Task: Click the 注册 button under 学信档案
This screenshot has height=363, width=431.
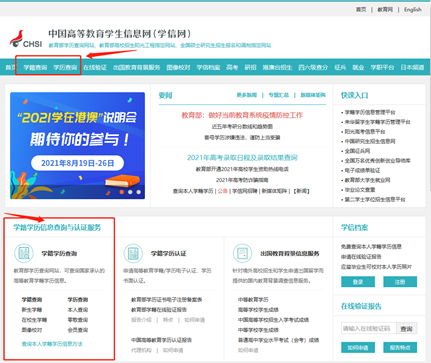Action: point(400,282)
